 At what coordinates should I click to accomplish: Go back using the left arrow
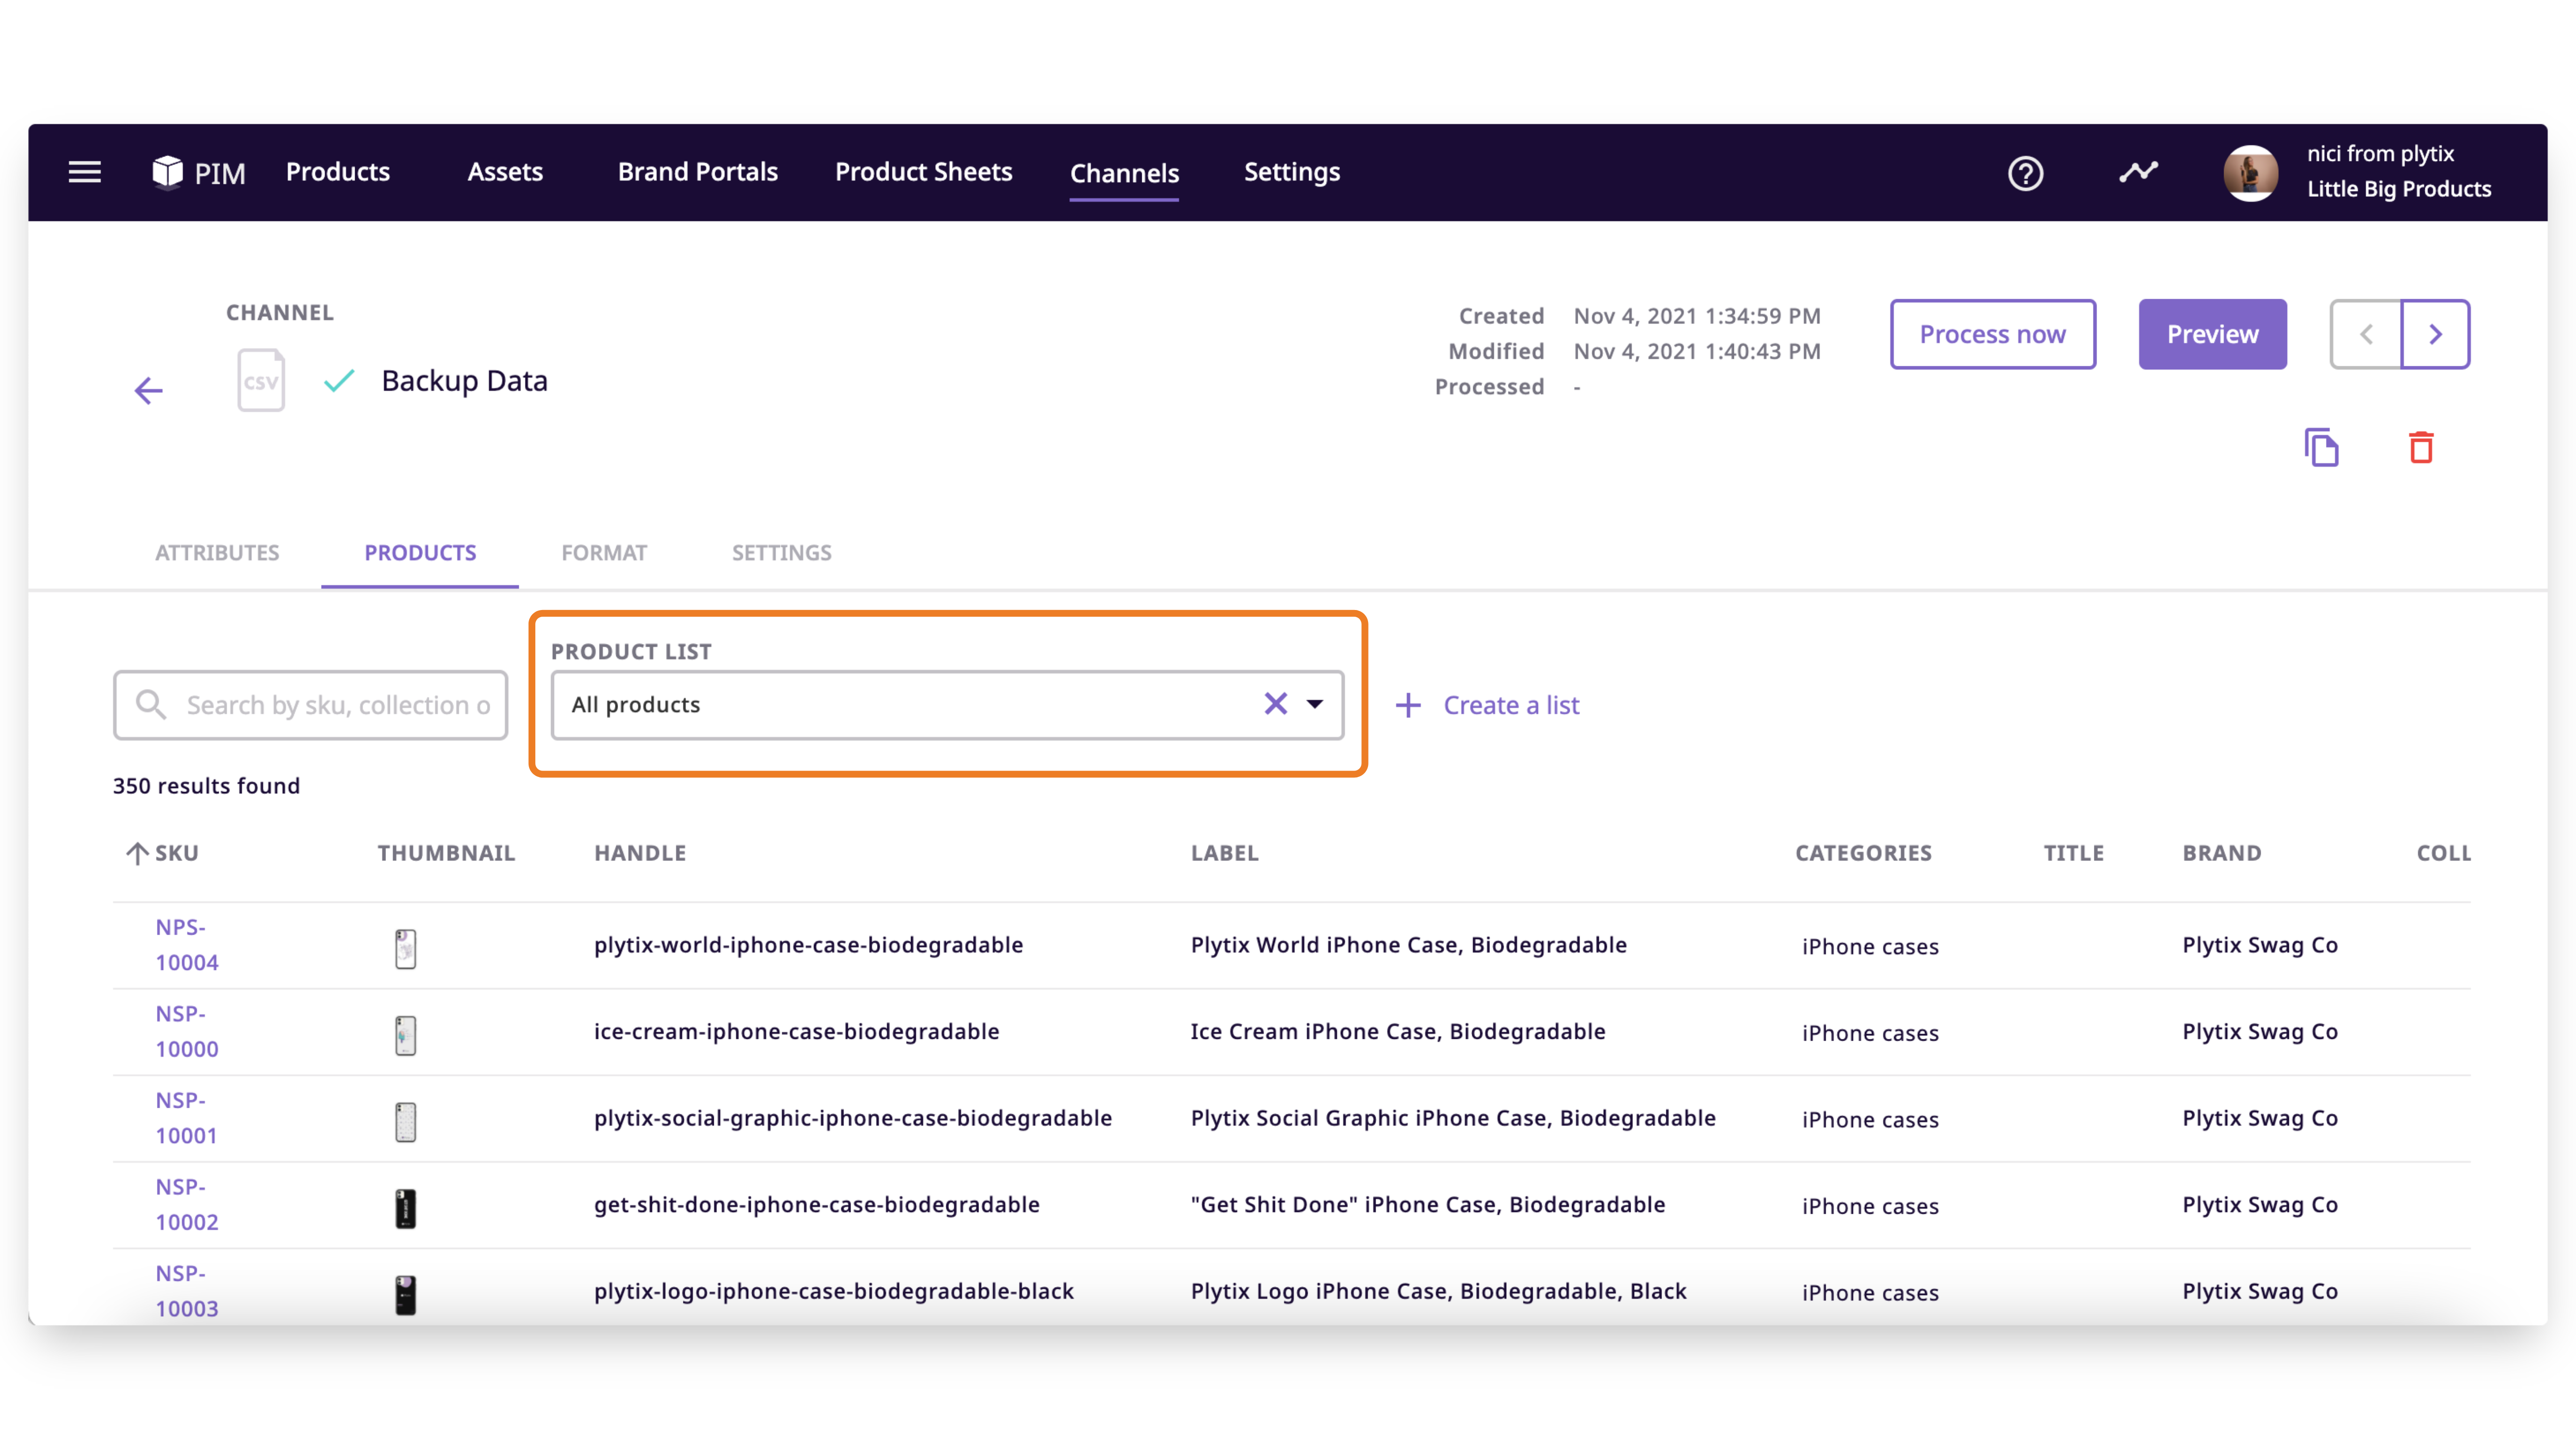tap(148, 390)
